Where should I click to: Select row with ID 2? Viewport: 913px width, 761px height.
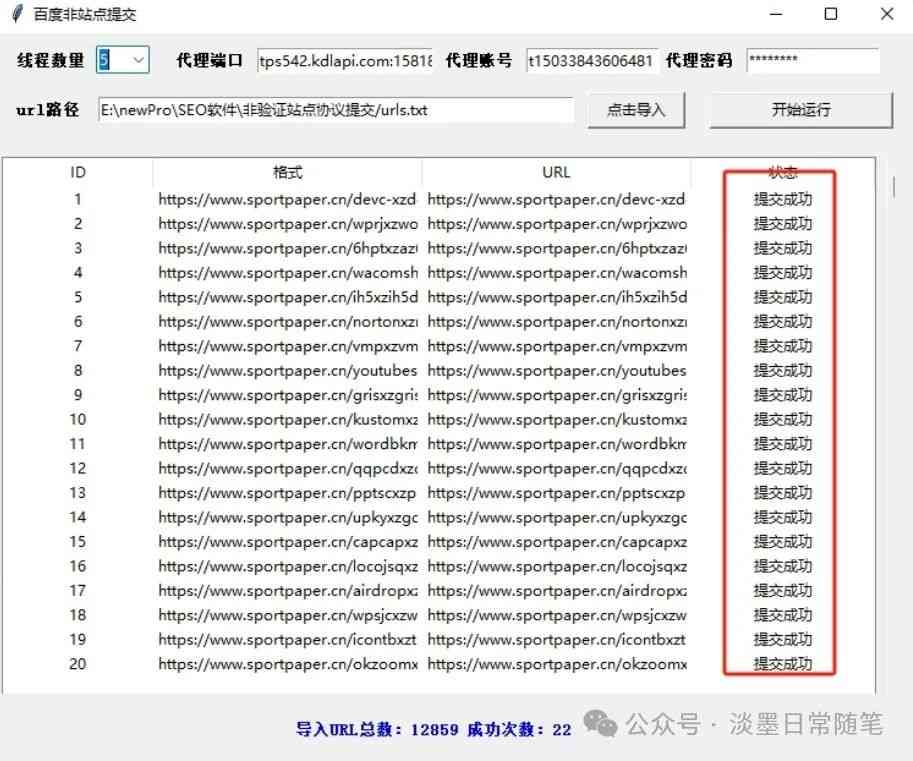coord(438,224)
